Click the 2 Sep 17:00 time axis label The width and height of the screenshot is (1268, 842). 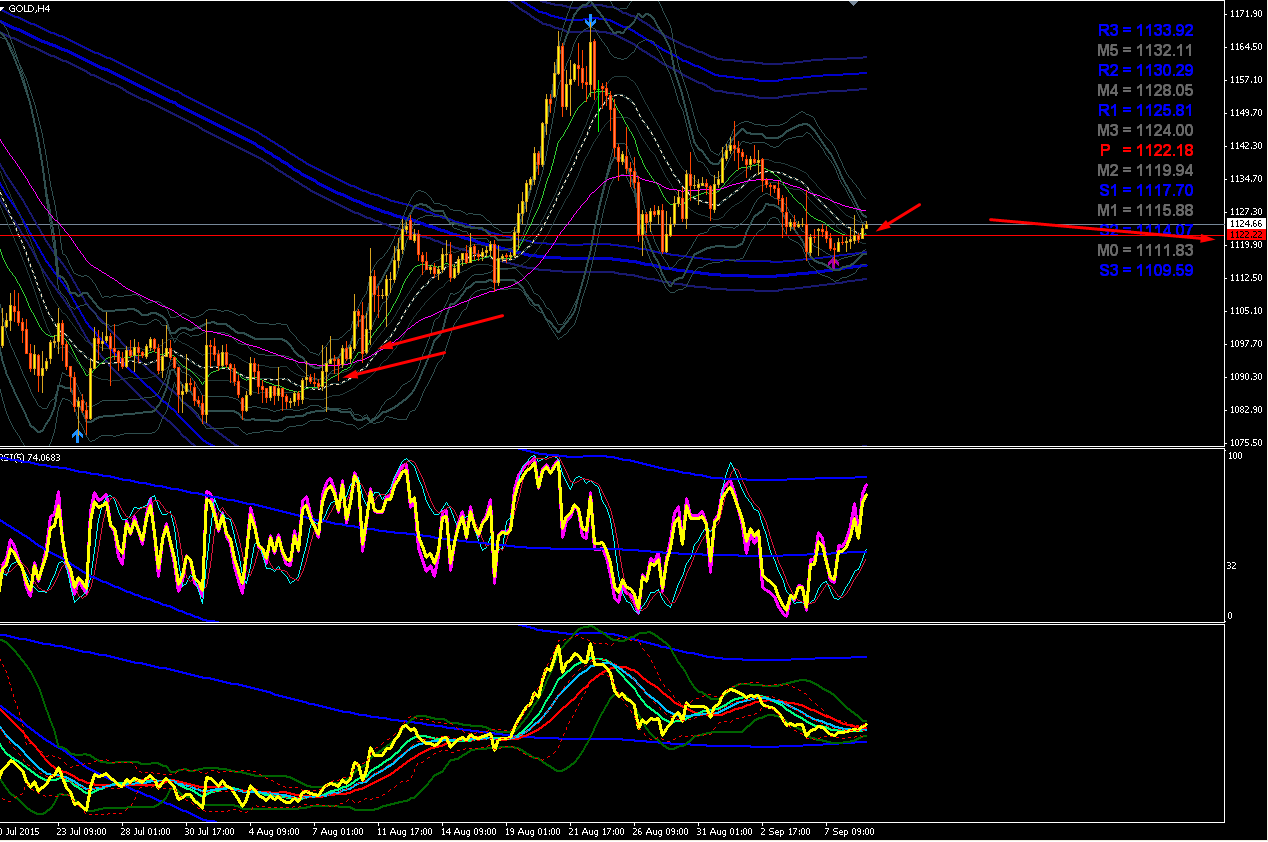pos(785,831)
